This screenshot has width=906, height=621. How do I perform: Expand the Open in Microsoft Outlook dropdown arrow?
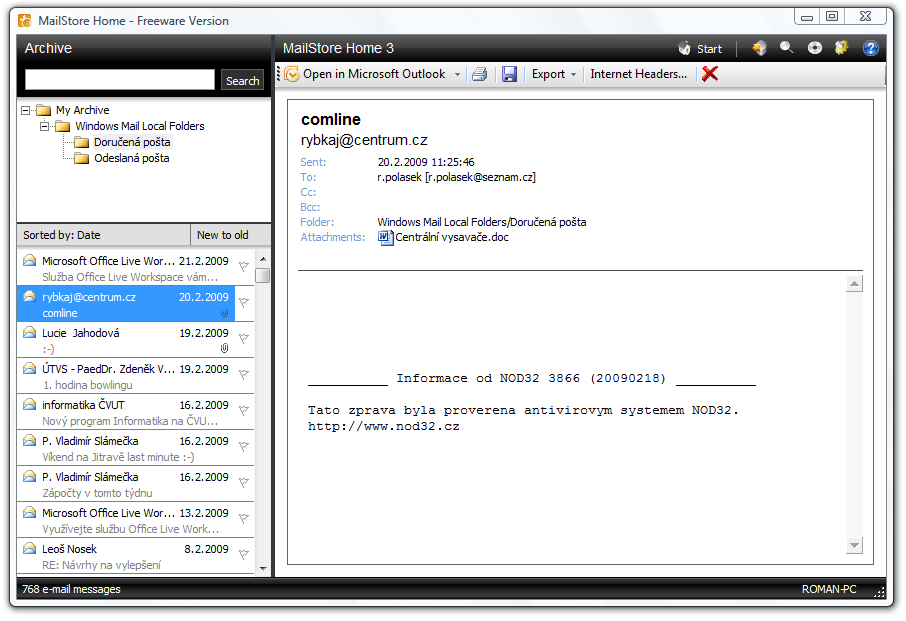458,75
